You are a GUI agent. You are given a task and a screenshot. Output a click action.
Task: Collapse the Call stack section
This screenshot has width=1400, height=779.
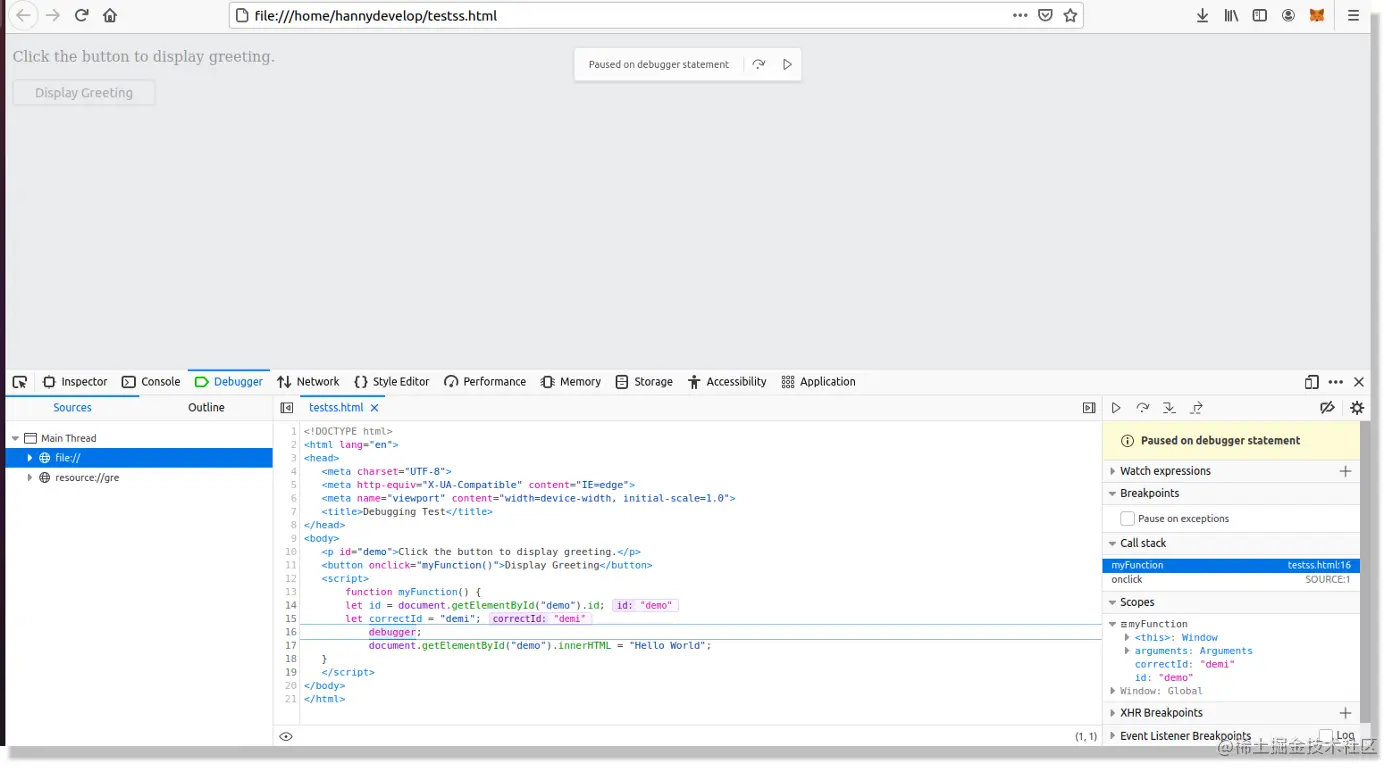1112,544
